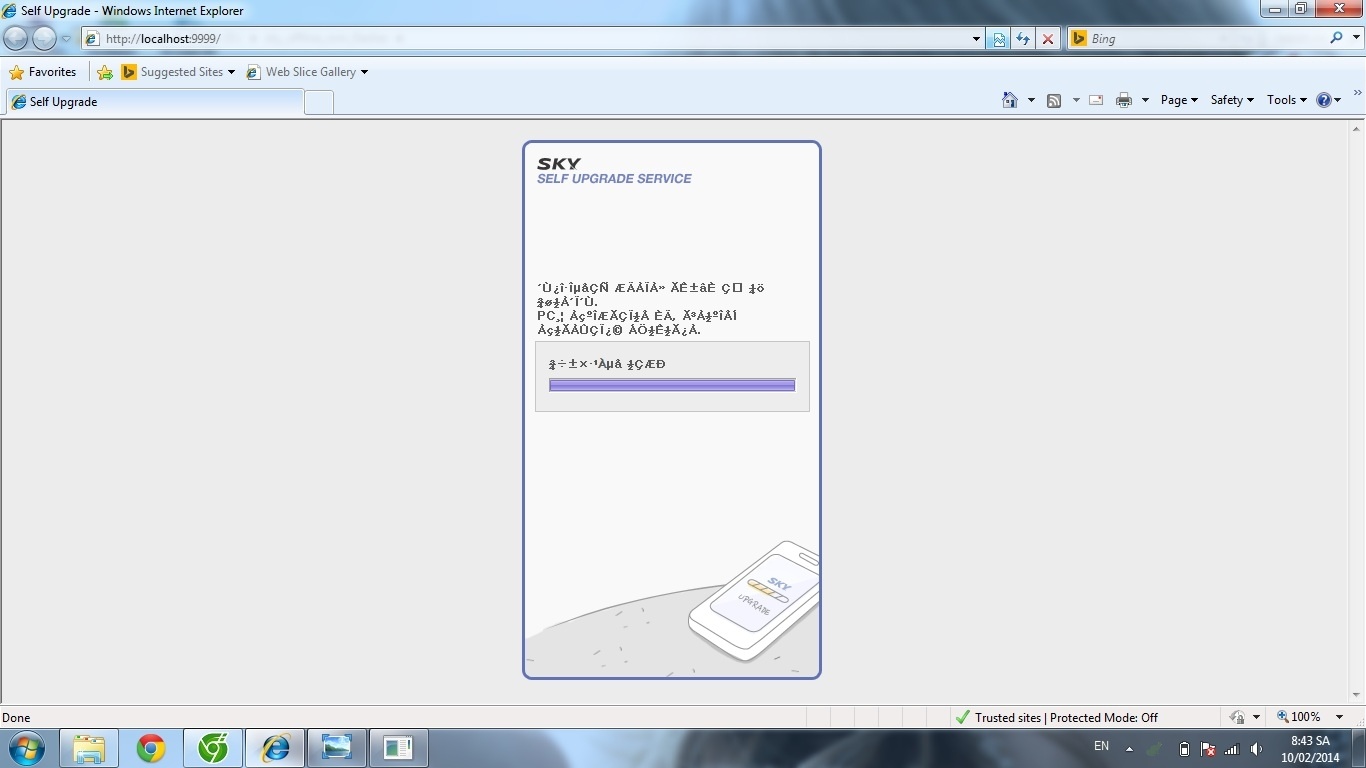Click the localhost:9999 address bar
The height and width of the screenshot is (768, 1366).
click(525, 38)
